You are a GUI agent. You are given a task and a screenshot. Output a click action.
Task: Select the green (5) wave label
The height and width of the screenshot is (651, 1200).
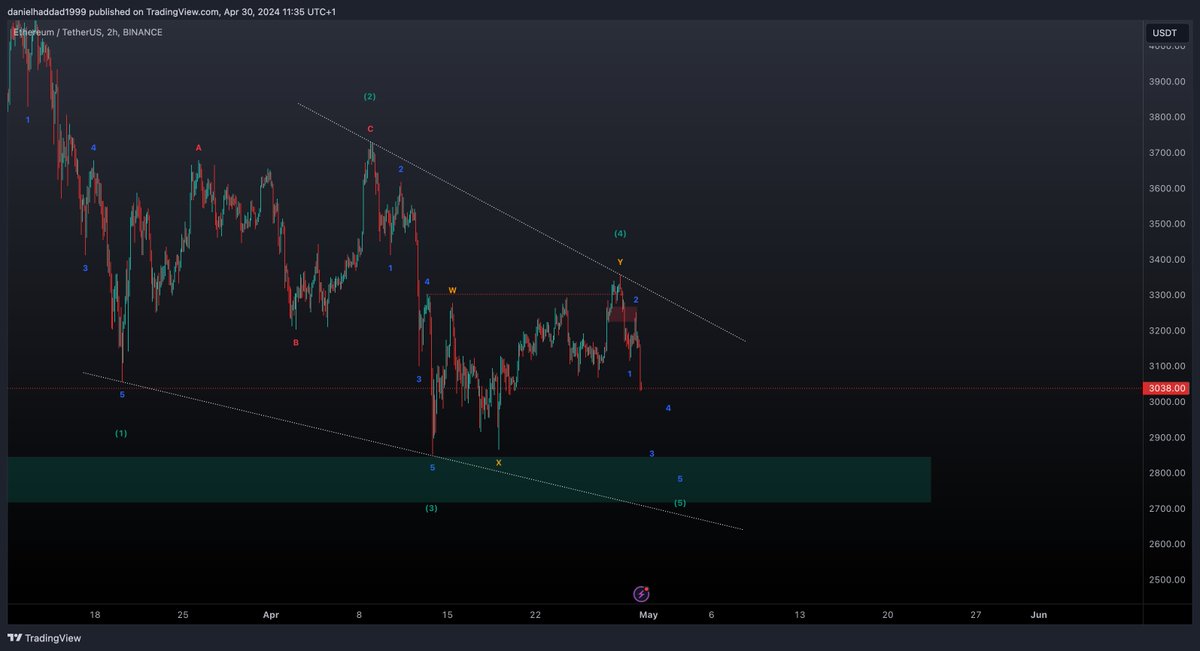point(680,503)
